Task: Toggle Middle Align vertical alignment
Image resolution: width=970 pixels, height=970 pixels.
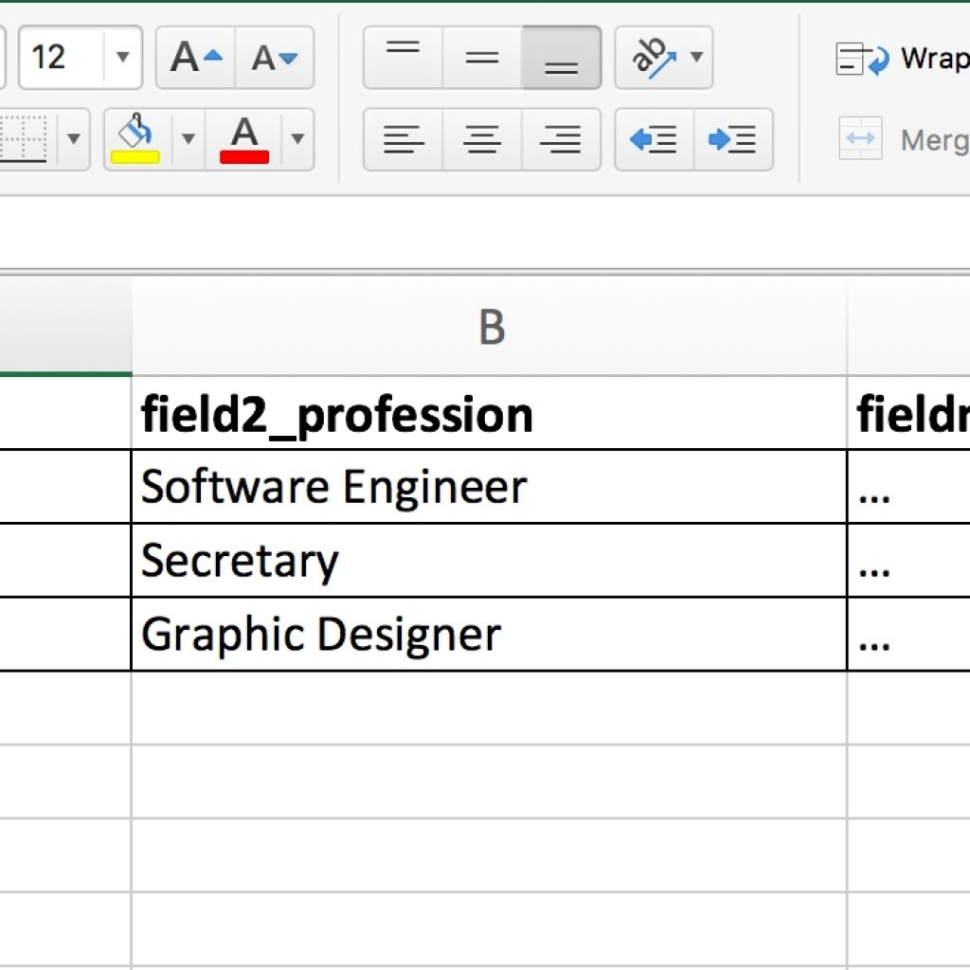Action: [481, 57]
